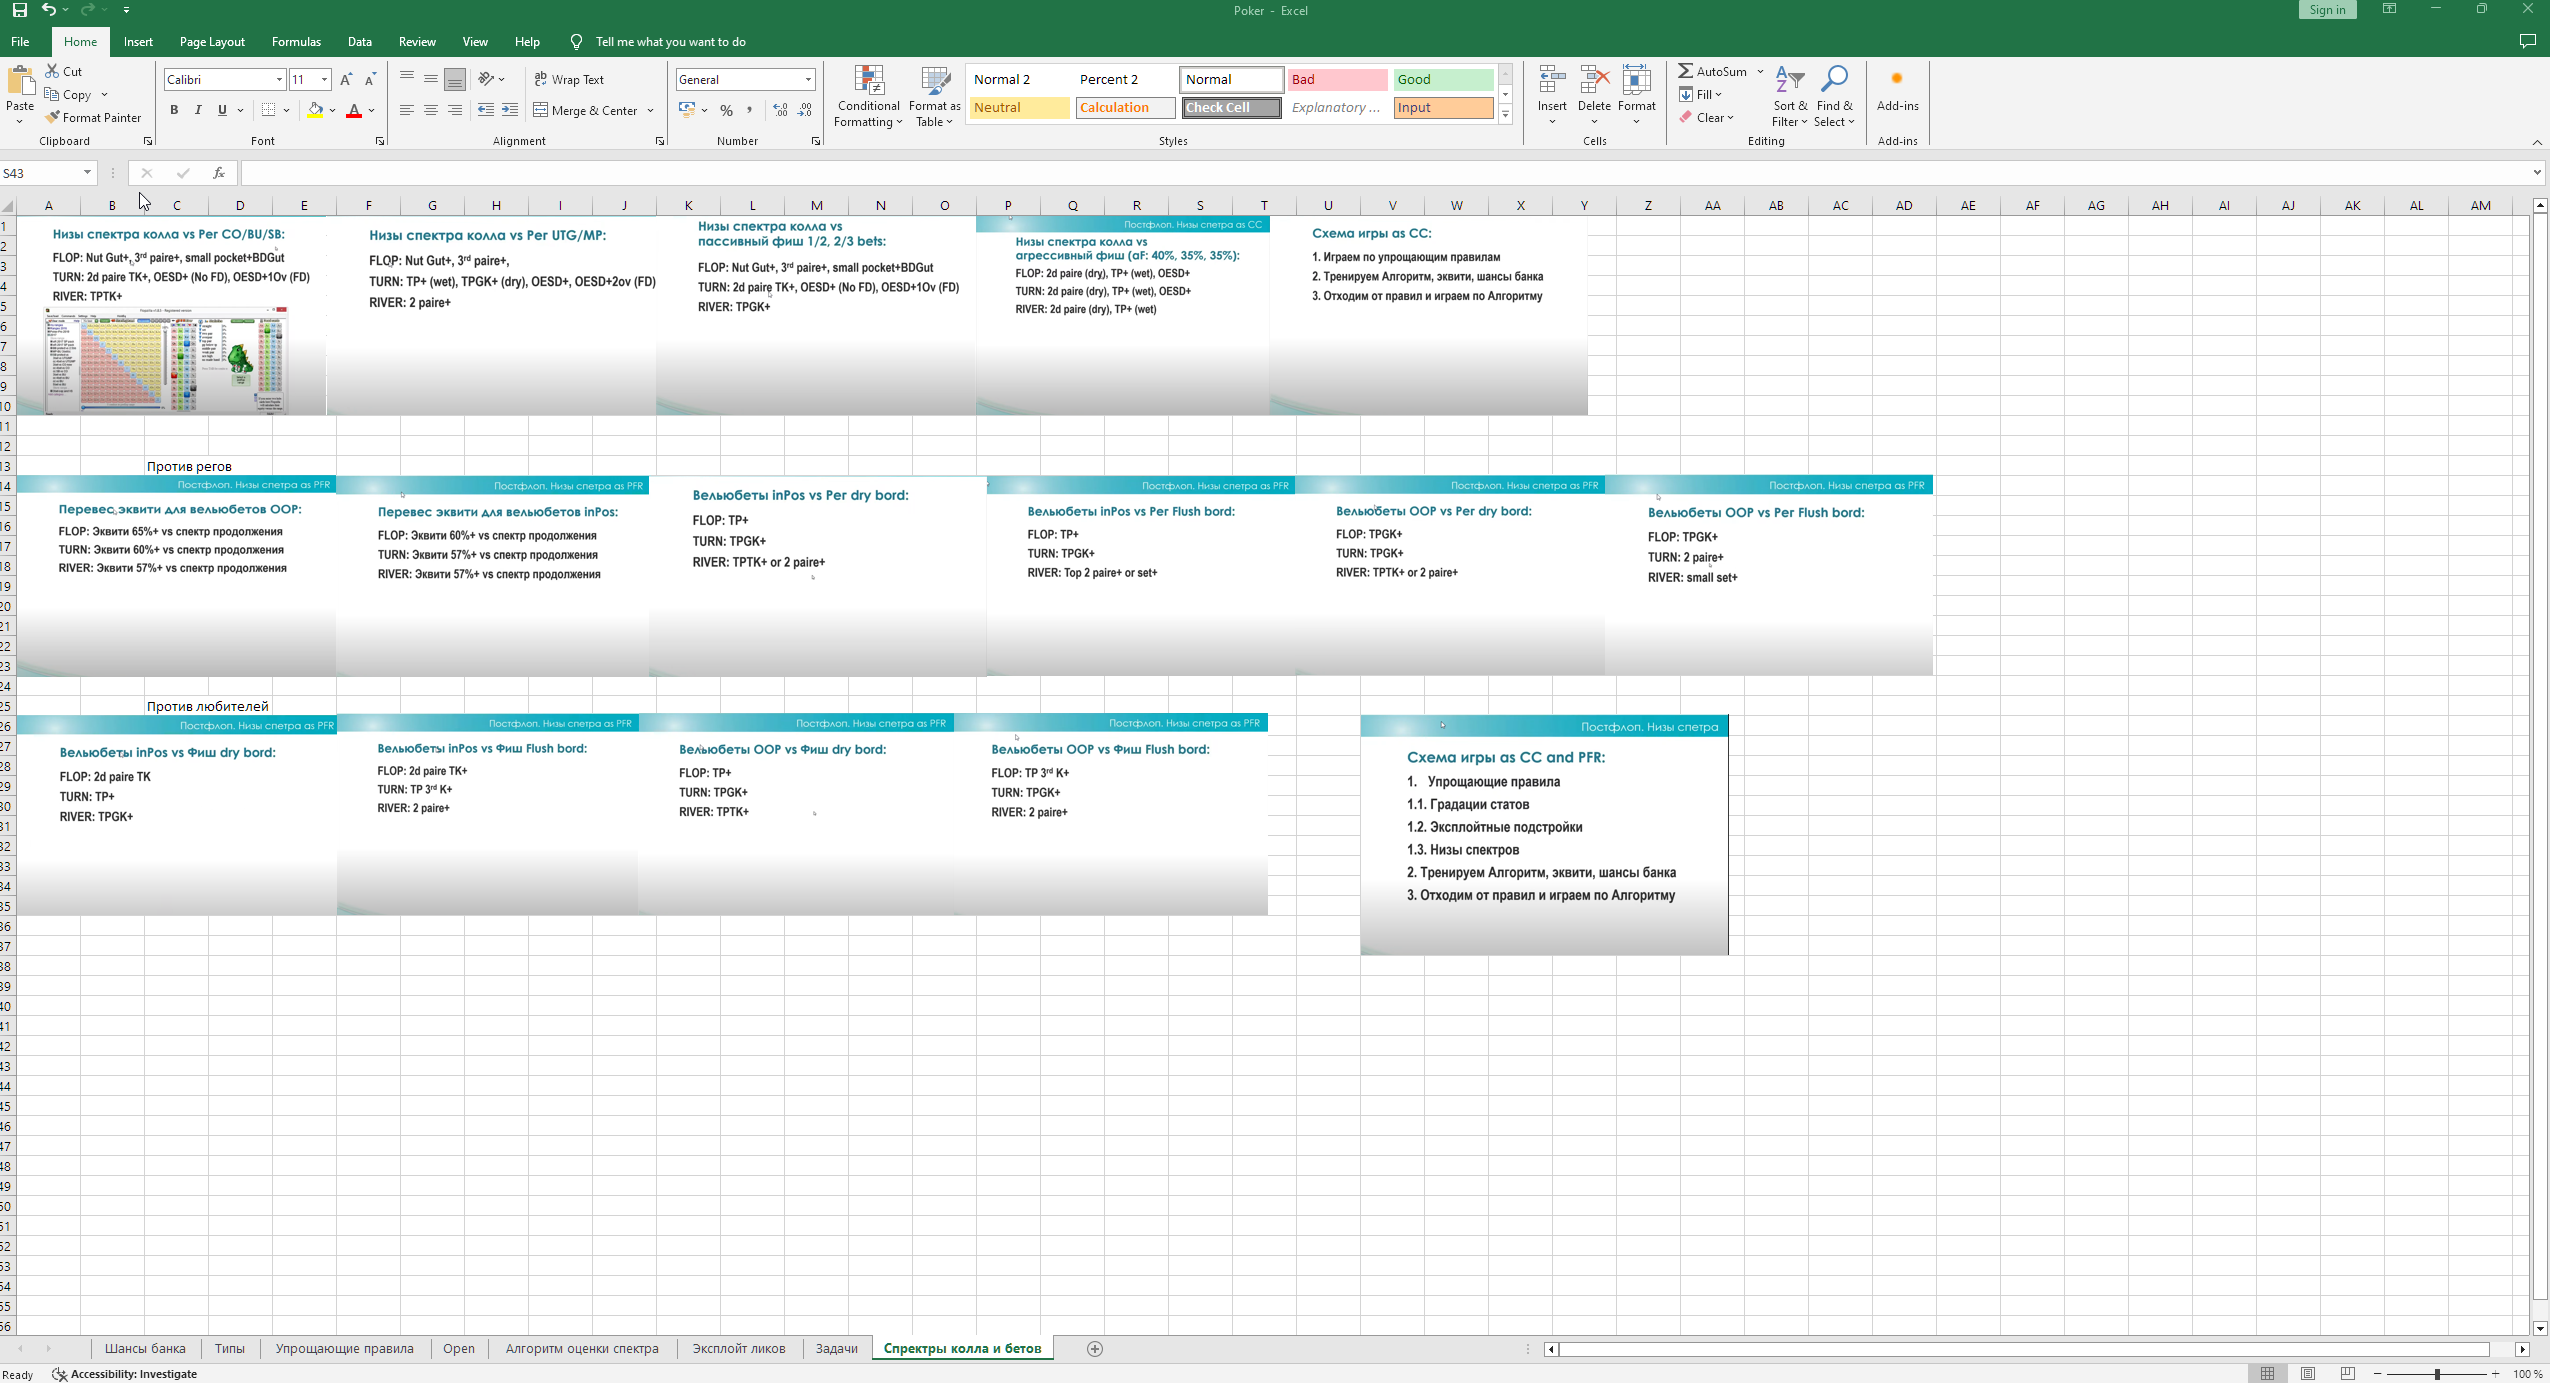Image resolution: width=2550 pixels, height=1383 pixels.
Task: Align text to the bottom
Action: click(455, 79)
